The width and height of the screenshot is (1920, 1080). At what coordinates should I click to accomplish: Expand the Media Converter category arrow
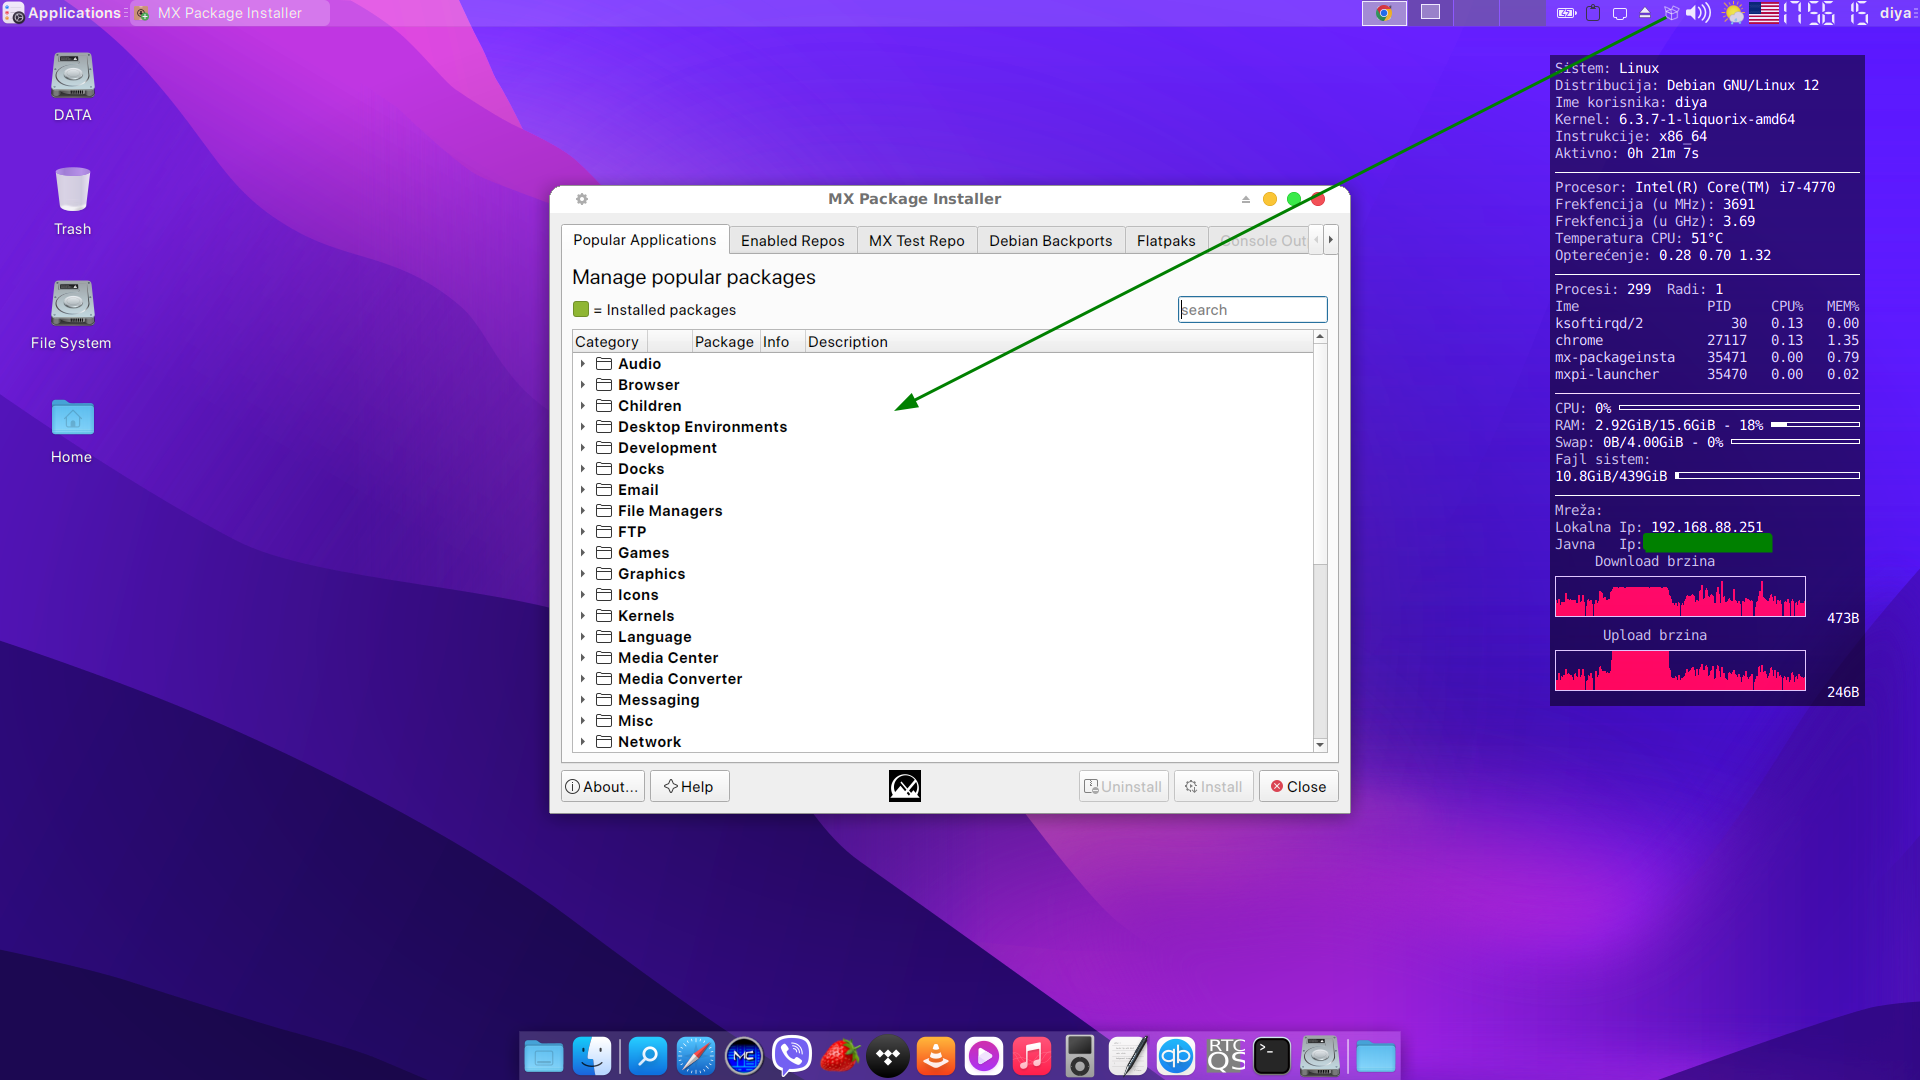click(583, 679)
